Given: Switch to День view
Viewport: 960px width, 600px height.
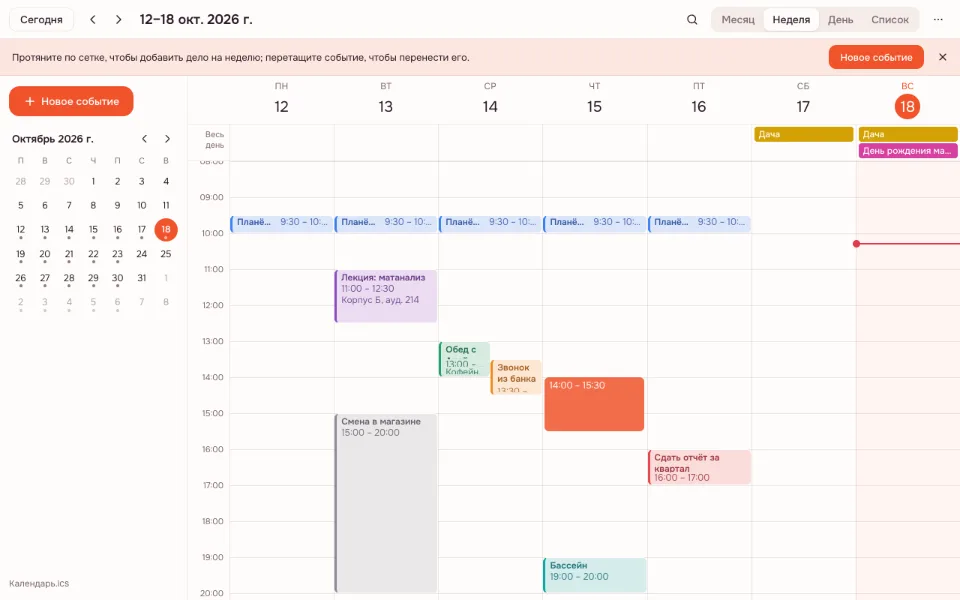Looking at the screenshot, I should pos(840,20).
